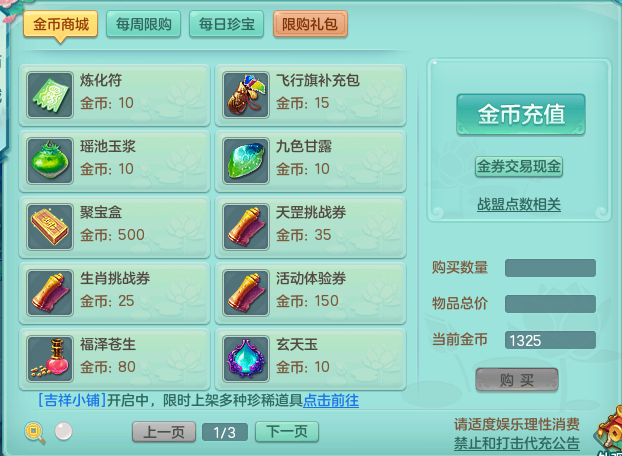The image size is (622, 456).
Task: Open the 战盟点数相关 link
Action: coord(519,205)
